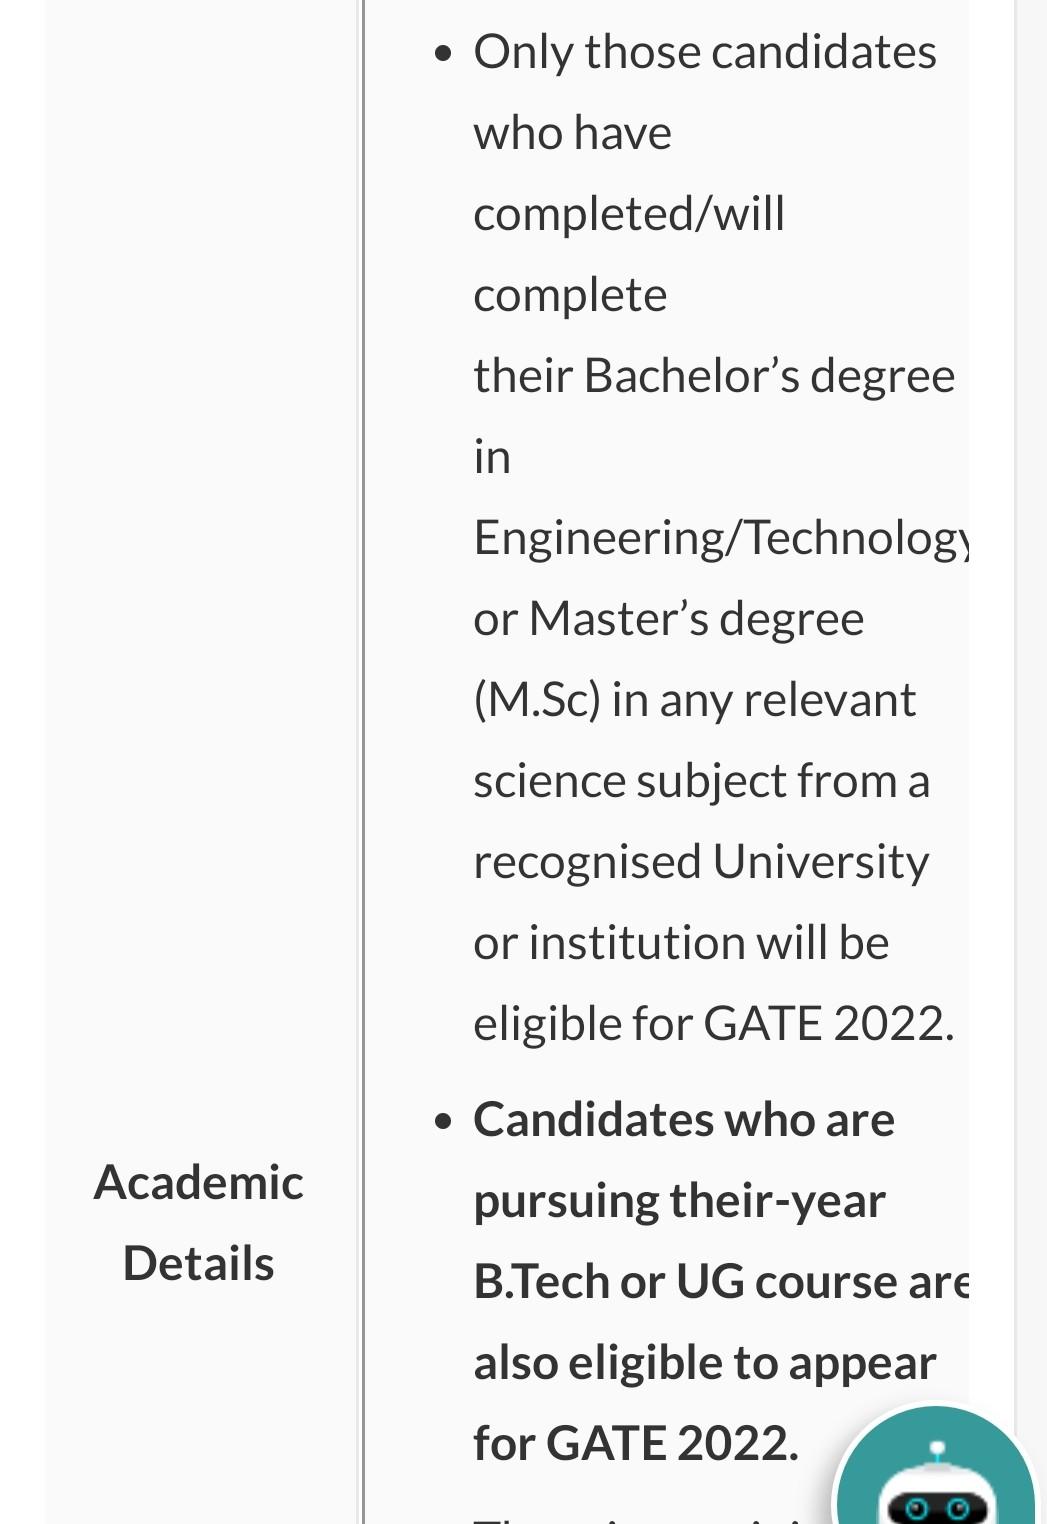The width and height of the screenshot is (1047, 1524).
Task: Tap the bold "pursuing their-year" line
Action: [x=679, y=1201]
